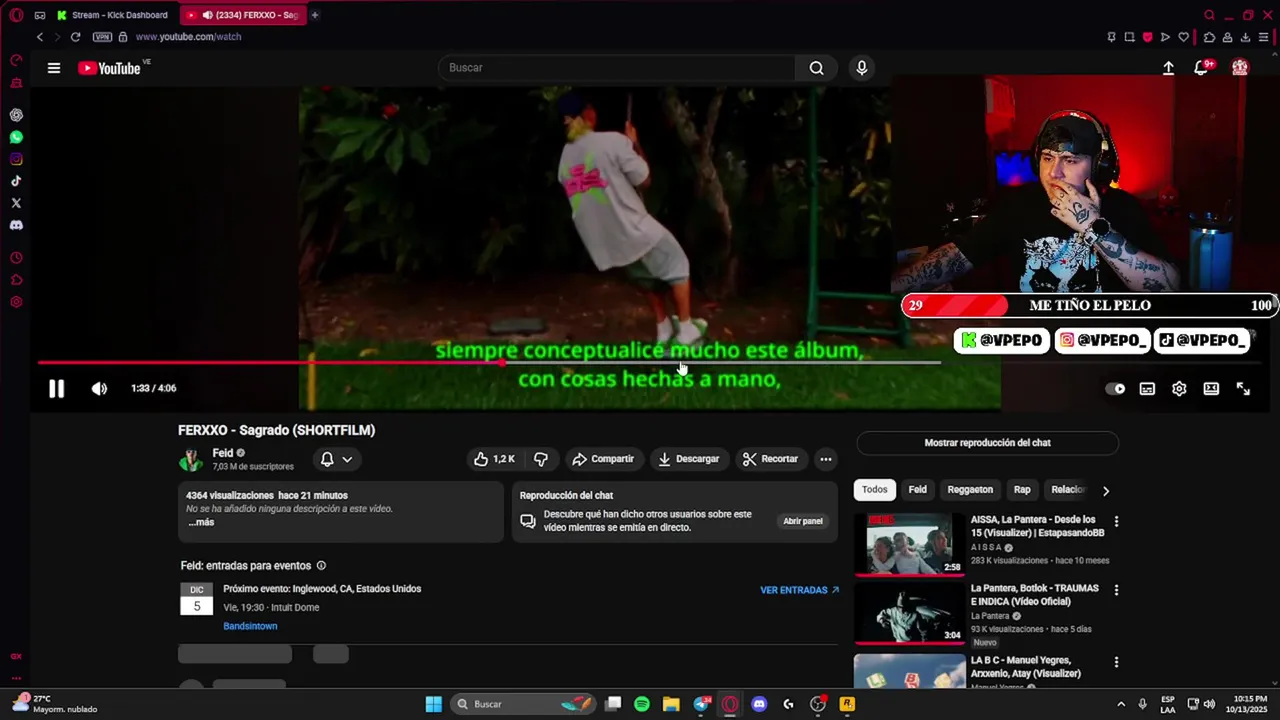1280x720 pixels.
Task: Start voice search with the microphone icon
Action: tap(862, 68)
